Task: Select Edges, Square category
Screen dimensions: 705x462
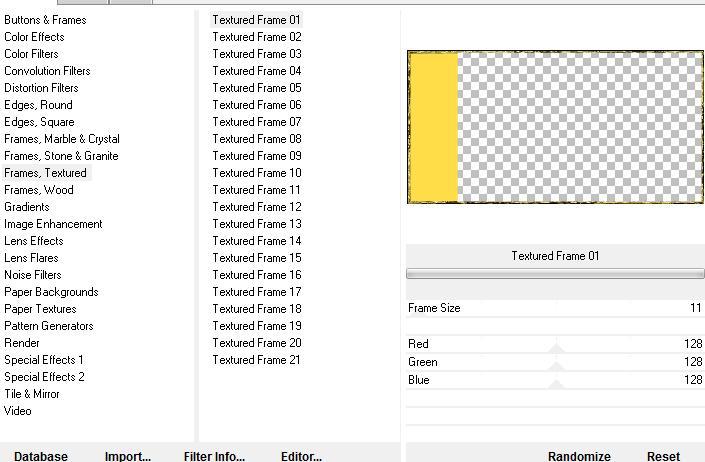Action: pyautogui.click(x=39, y=122)
